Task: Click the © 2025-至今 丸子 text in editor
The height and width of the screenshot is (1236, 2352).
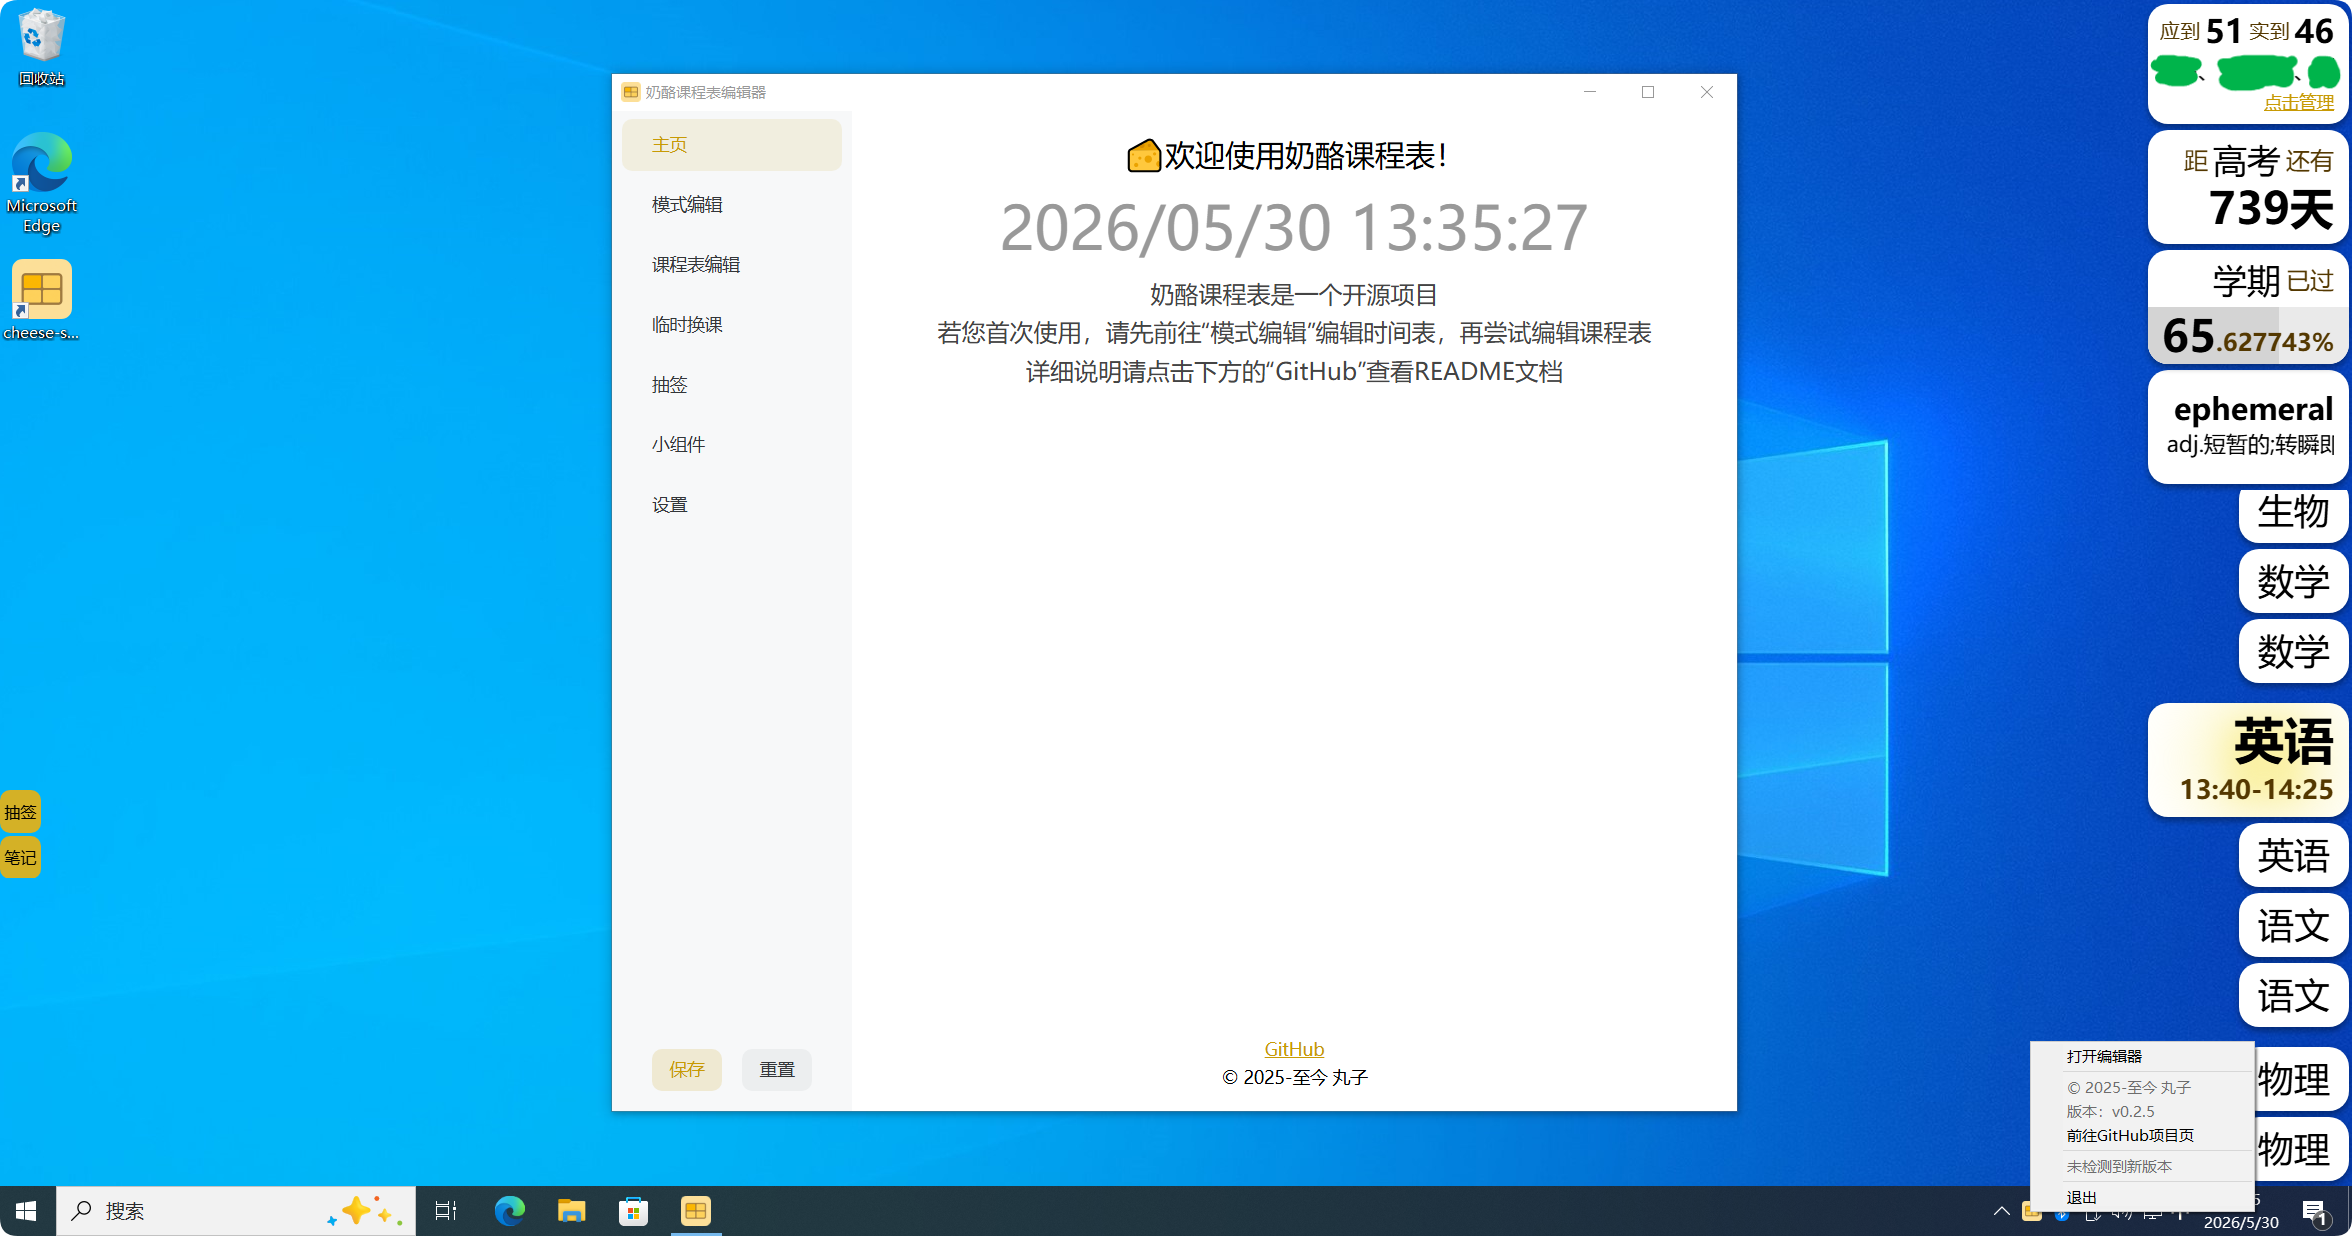Action: [1294, 1078]
